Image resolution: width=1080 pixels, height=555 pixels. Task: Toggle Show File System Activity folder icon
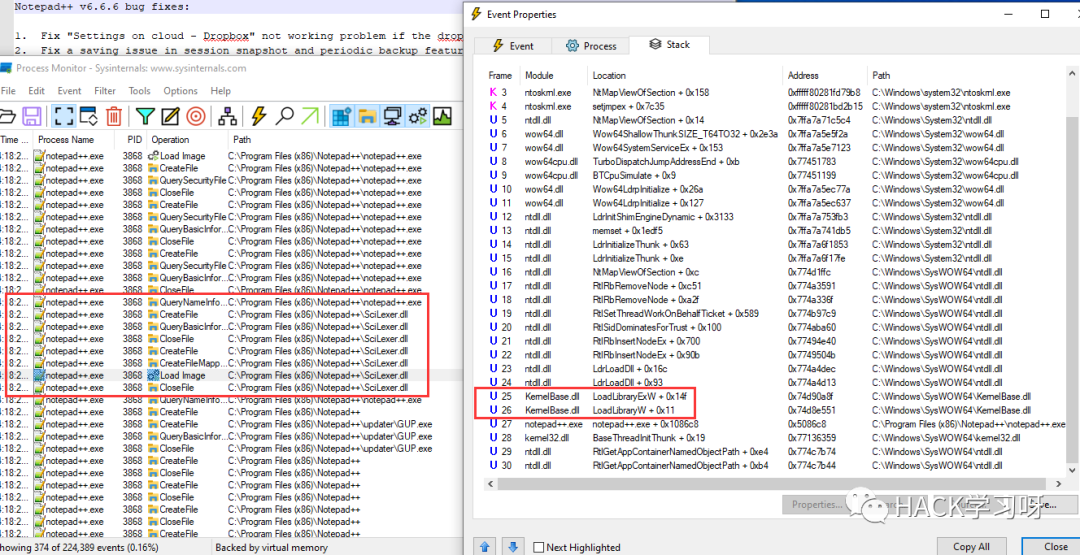pyautogui.click(x=366, y=116)
